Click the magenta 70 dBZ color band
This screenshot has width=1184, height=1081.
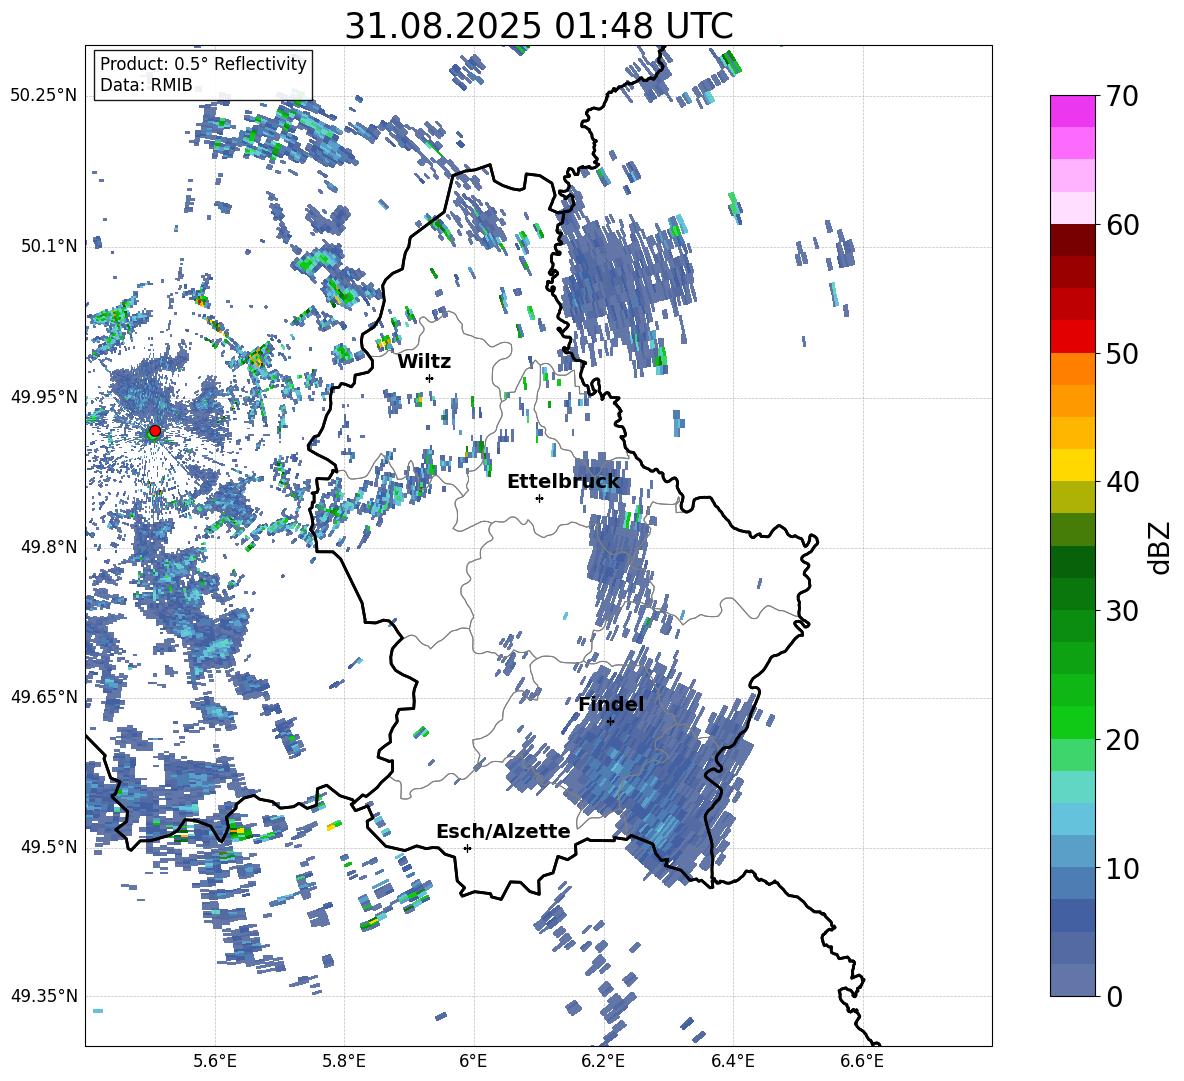1072,112
